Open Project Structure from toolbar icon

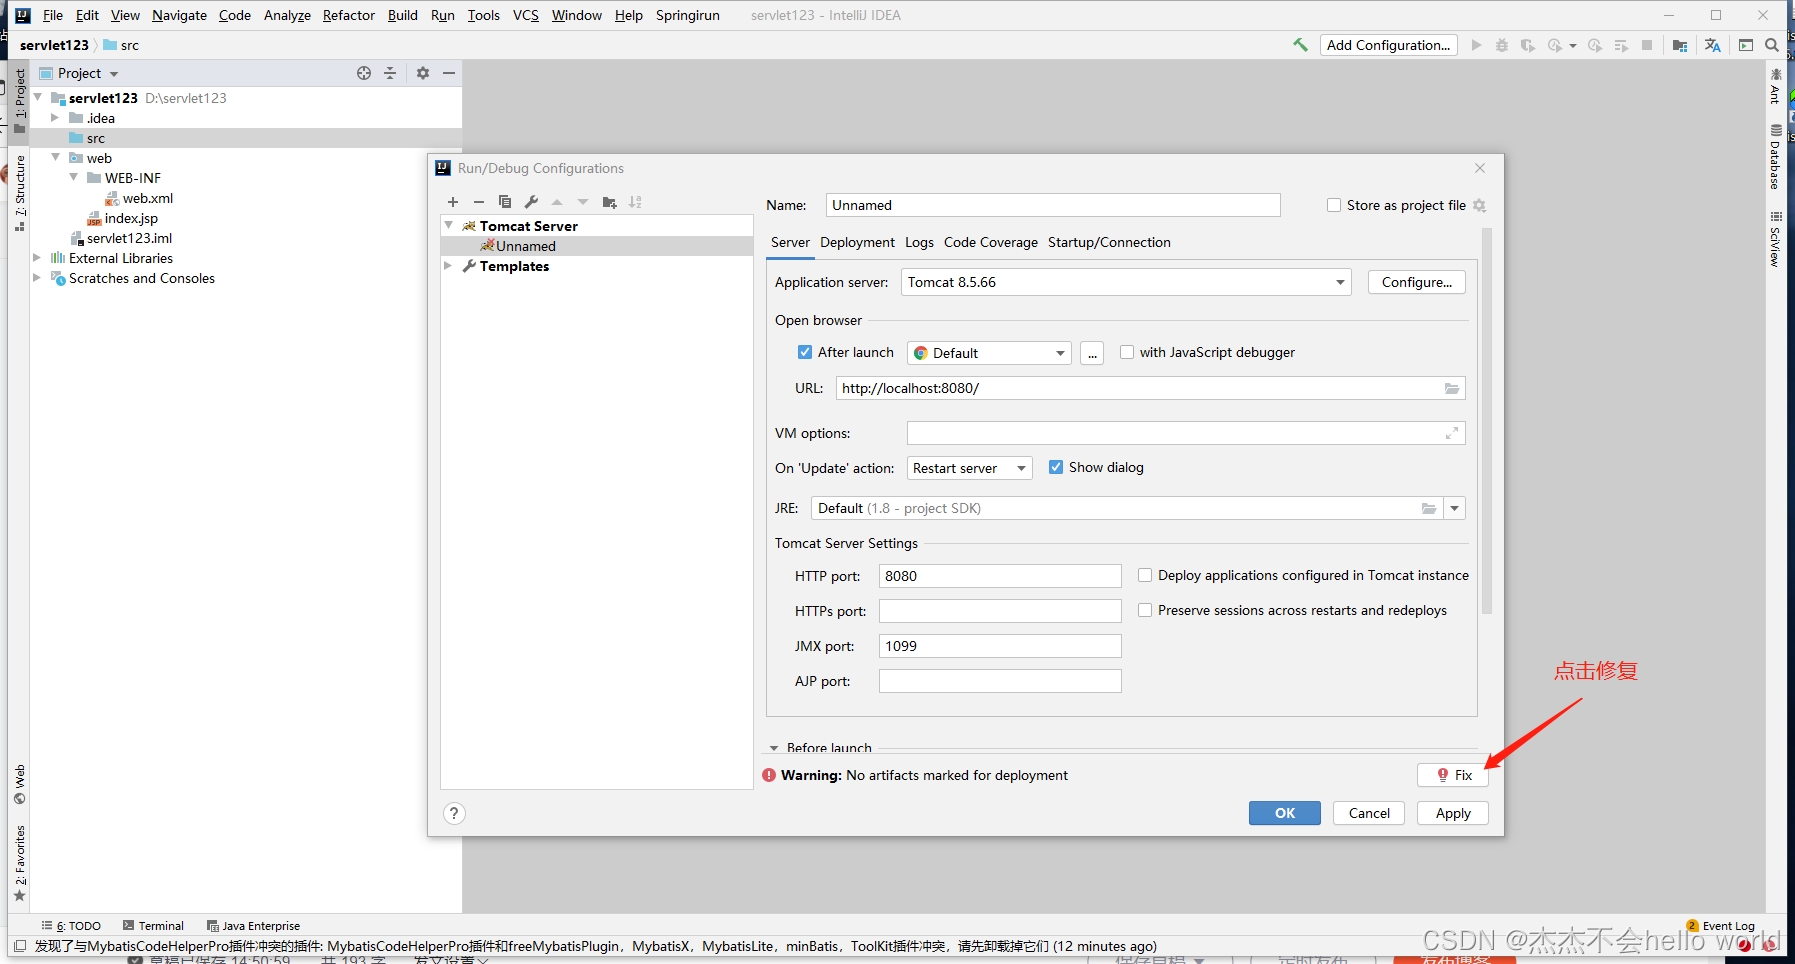[x=1680, y=45]
